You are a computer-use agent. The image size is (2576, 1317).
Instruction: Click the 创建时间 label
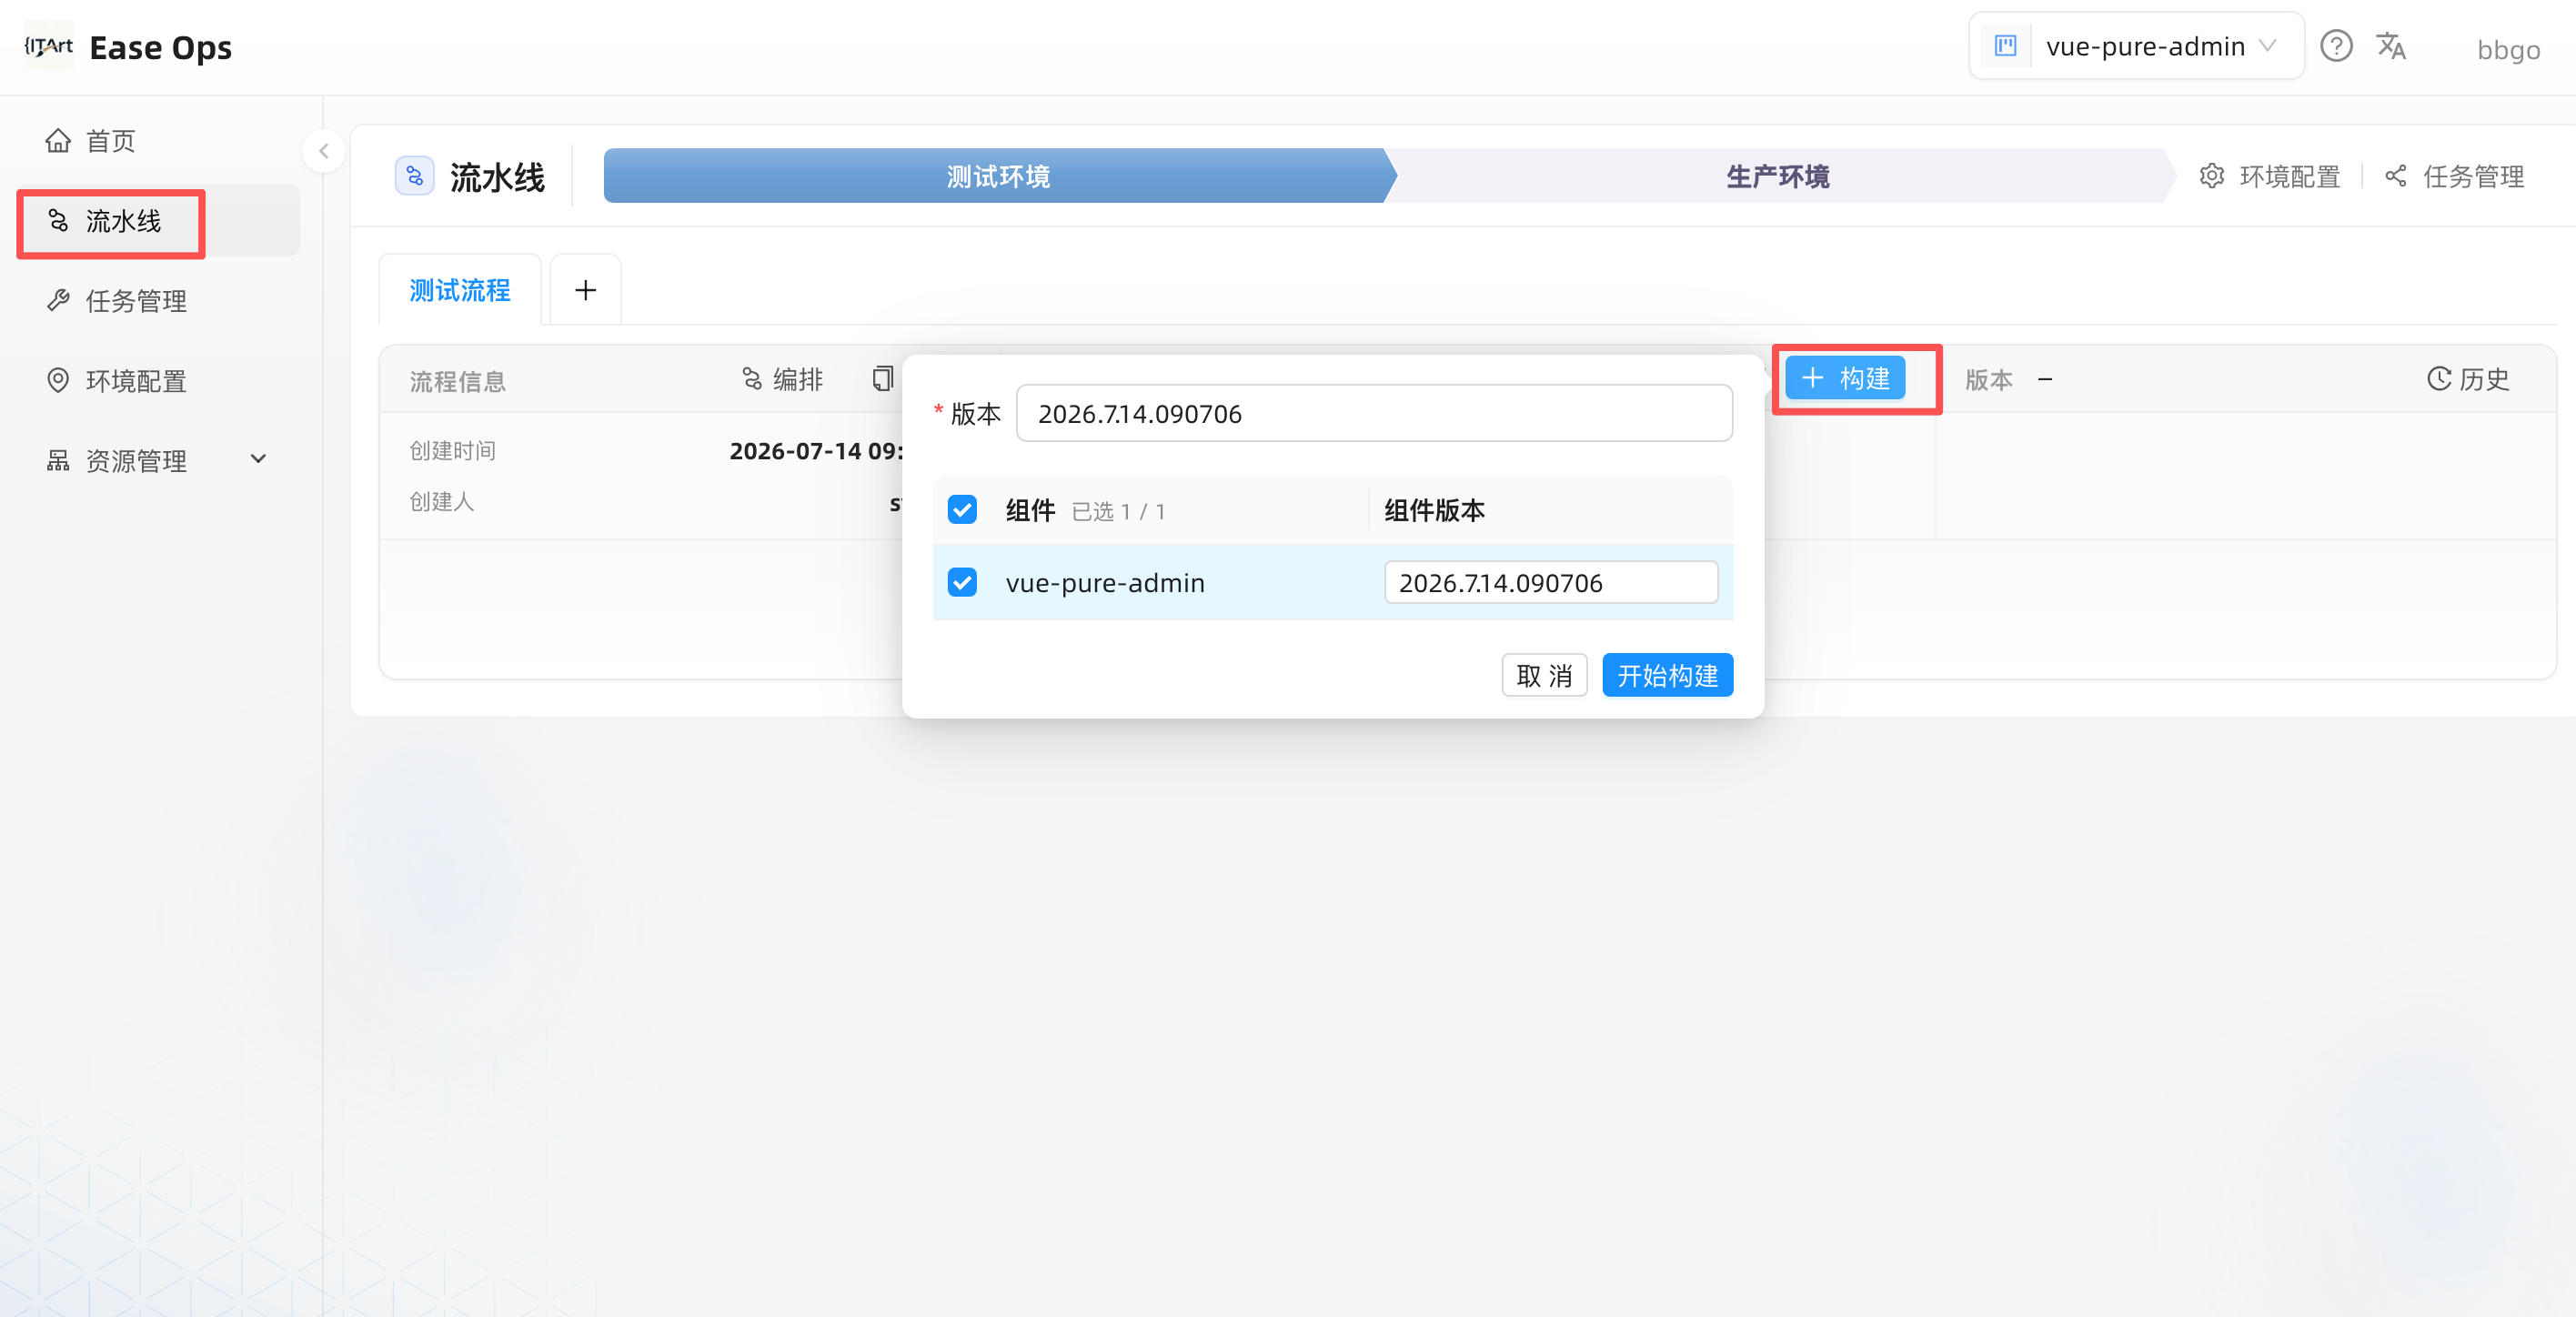pyautogui.click(x=453, y=451)
